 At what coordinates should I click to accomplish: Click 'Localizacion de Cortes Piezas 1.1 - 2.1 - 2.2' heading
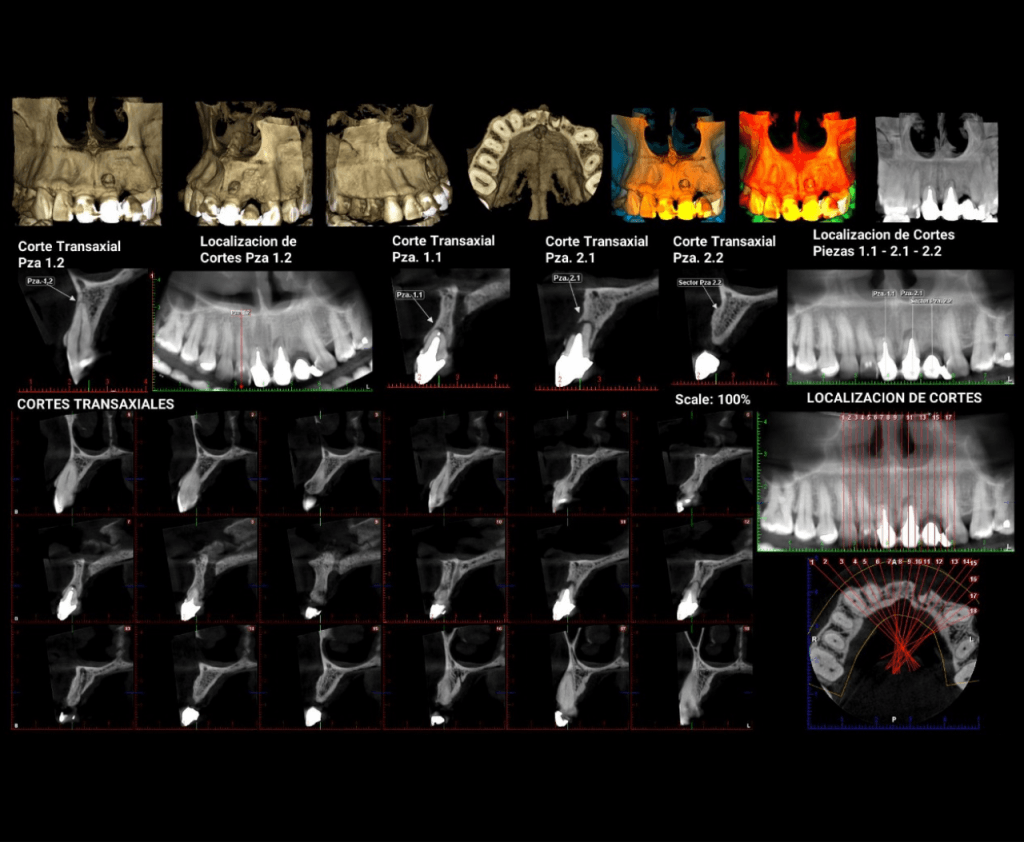coord(884,243)
